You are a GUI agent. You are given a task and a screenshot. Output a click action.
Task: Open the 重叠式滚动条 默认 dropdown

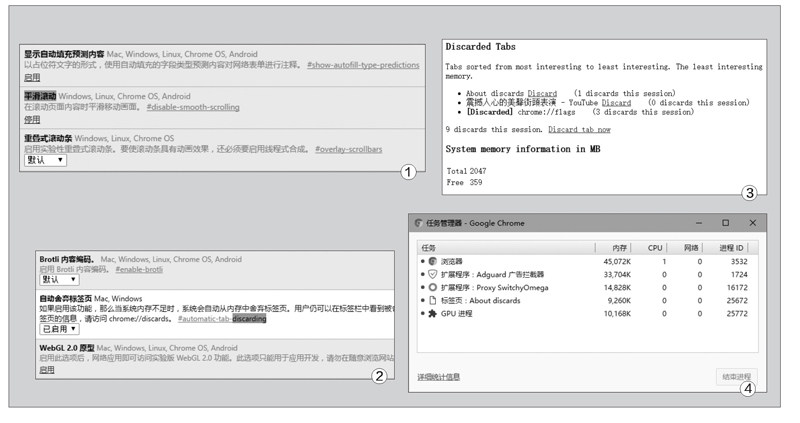click(45, 160)
